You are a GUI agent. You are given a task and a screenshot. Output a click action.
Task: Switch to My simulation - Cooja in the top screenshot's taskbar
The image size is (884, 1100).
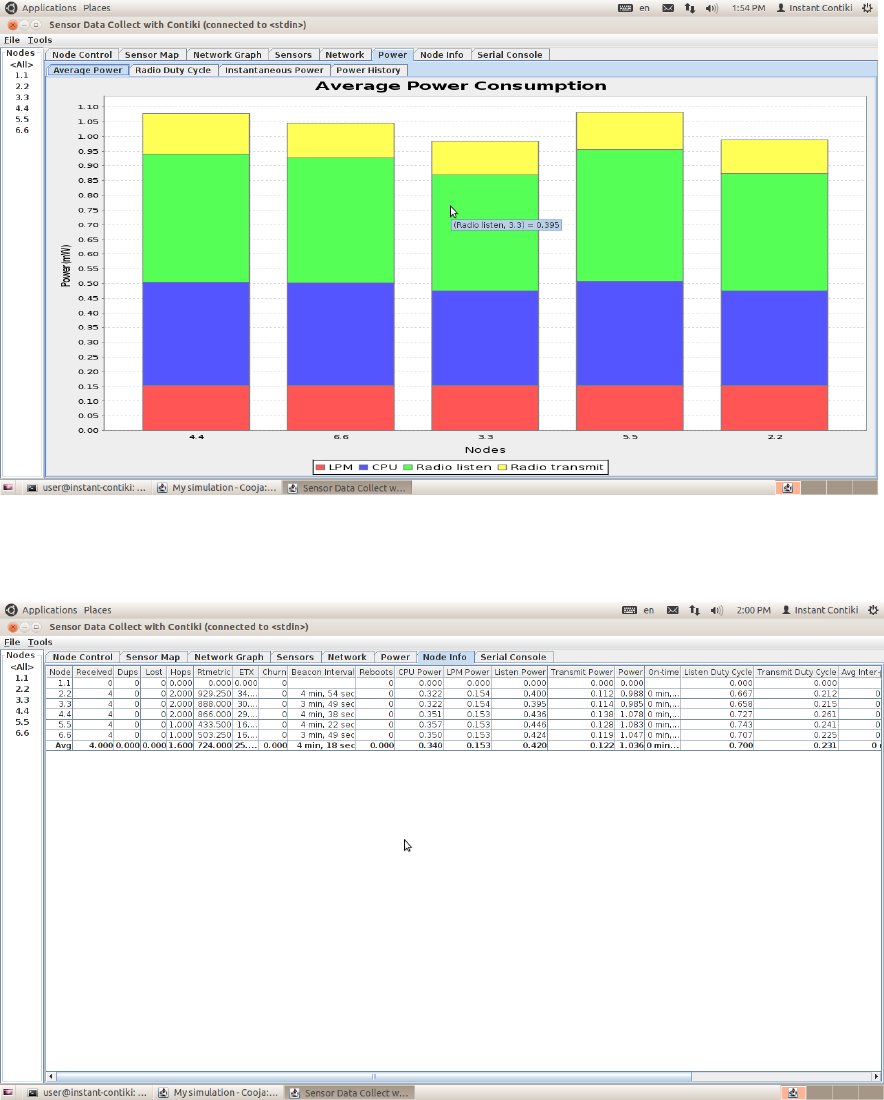tap(217, 488)
